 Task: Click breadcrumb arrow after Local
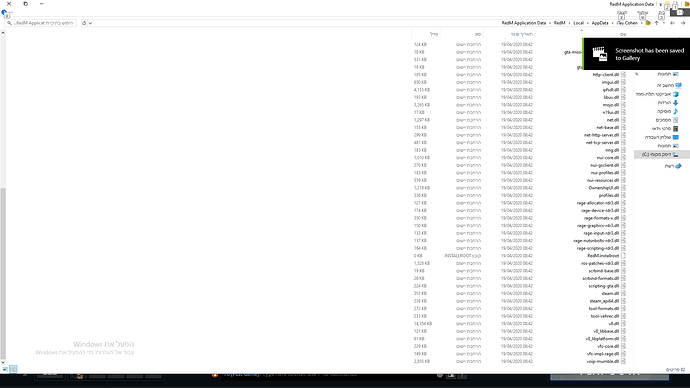click(x=569, y=23)
